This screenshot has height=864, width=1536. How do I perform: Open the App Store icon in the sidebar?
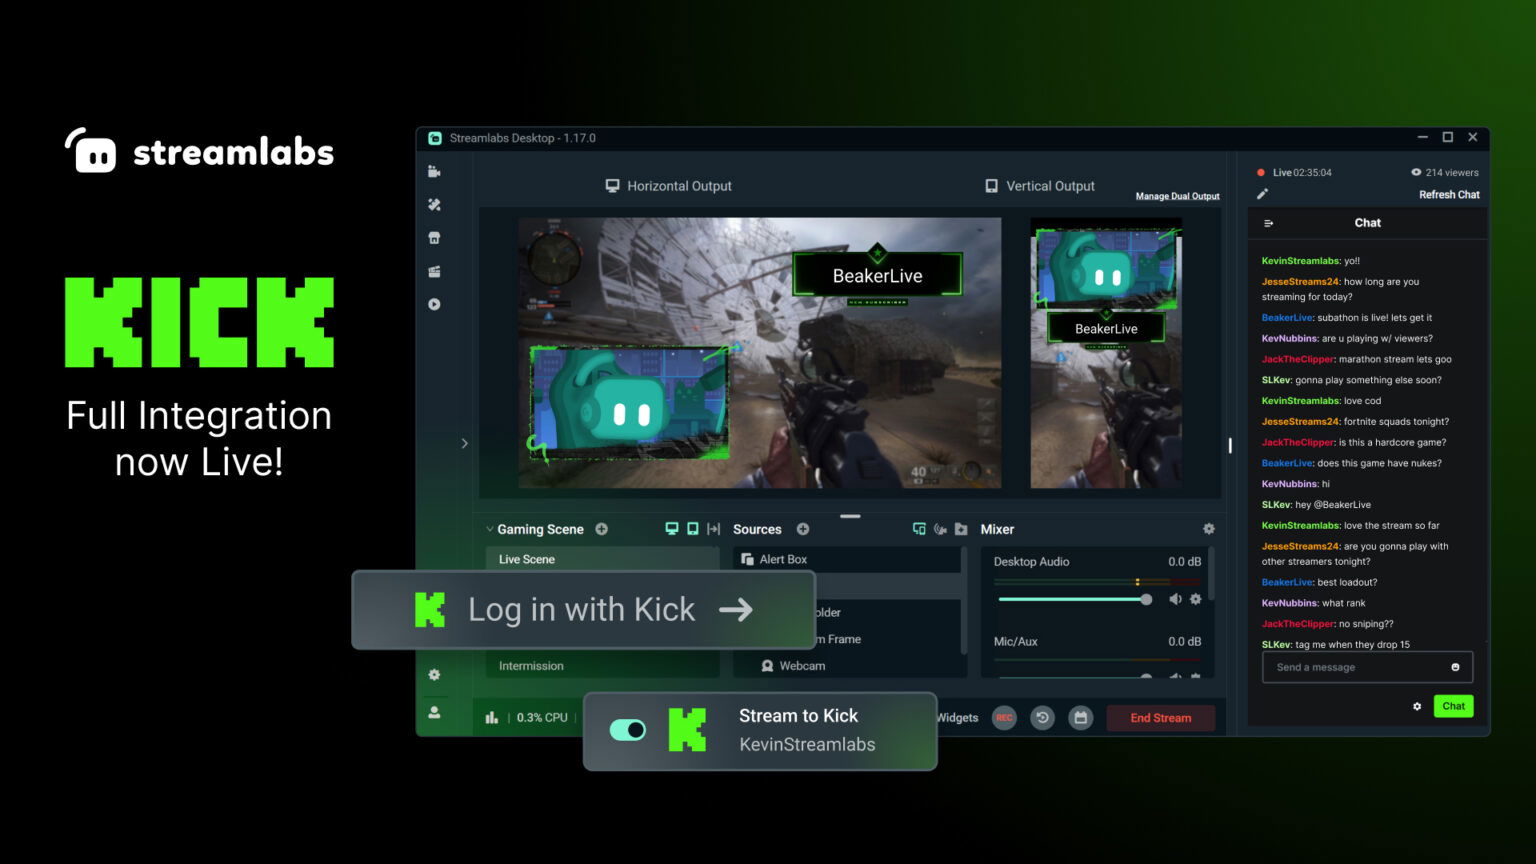(x=434, y=237)
